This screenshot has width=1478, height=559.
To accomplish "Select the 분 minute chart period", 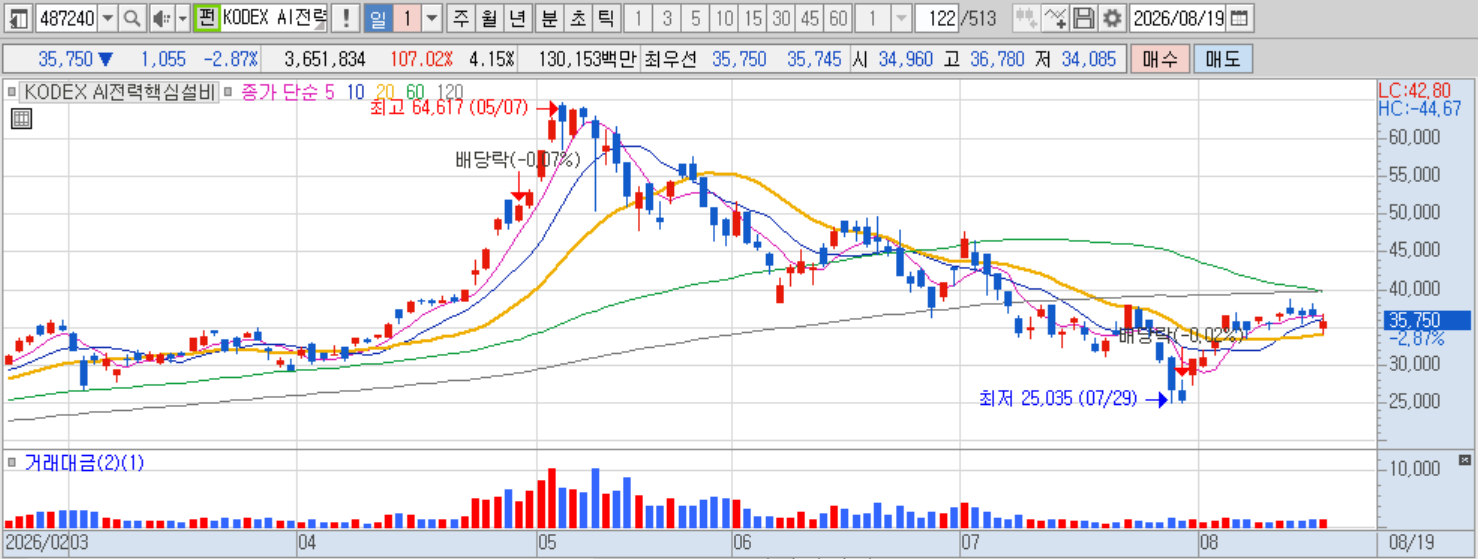I will click(x=550, y=18).
